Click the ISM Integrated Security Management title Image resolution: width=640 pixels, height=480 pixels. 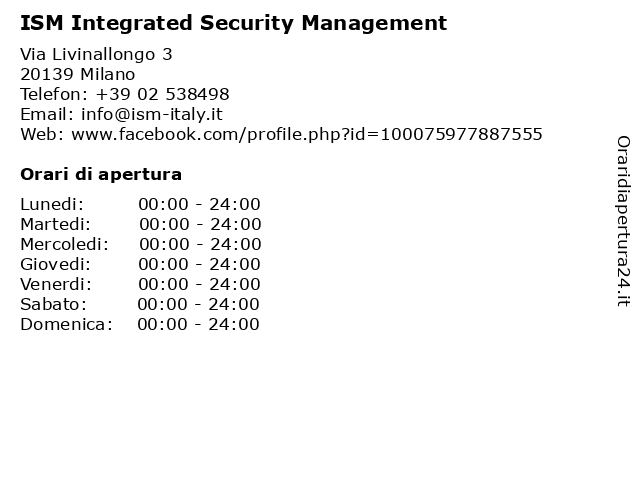click(233, 23)
